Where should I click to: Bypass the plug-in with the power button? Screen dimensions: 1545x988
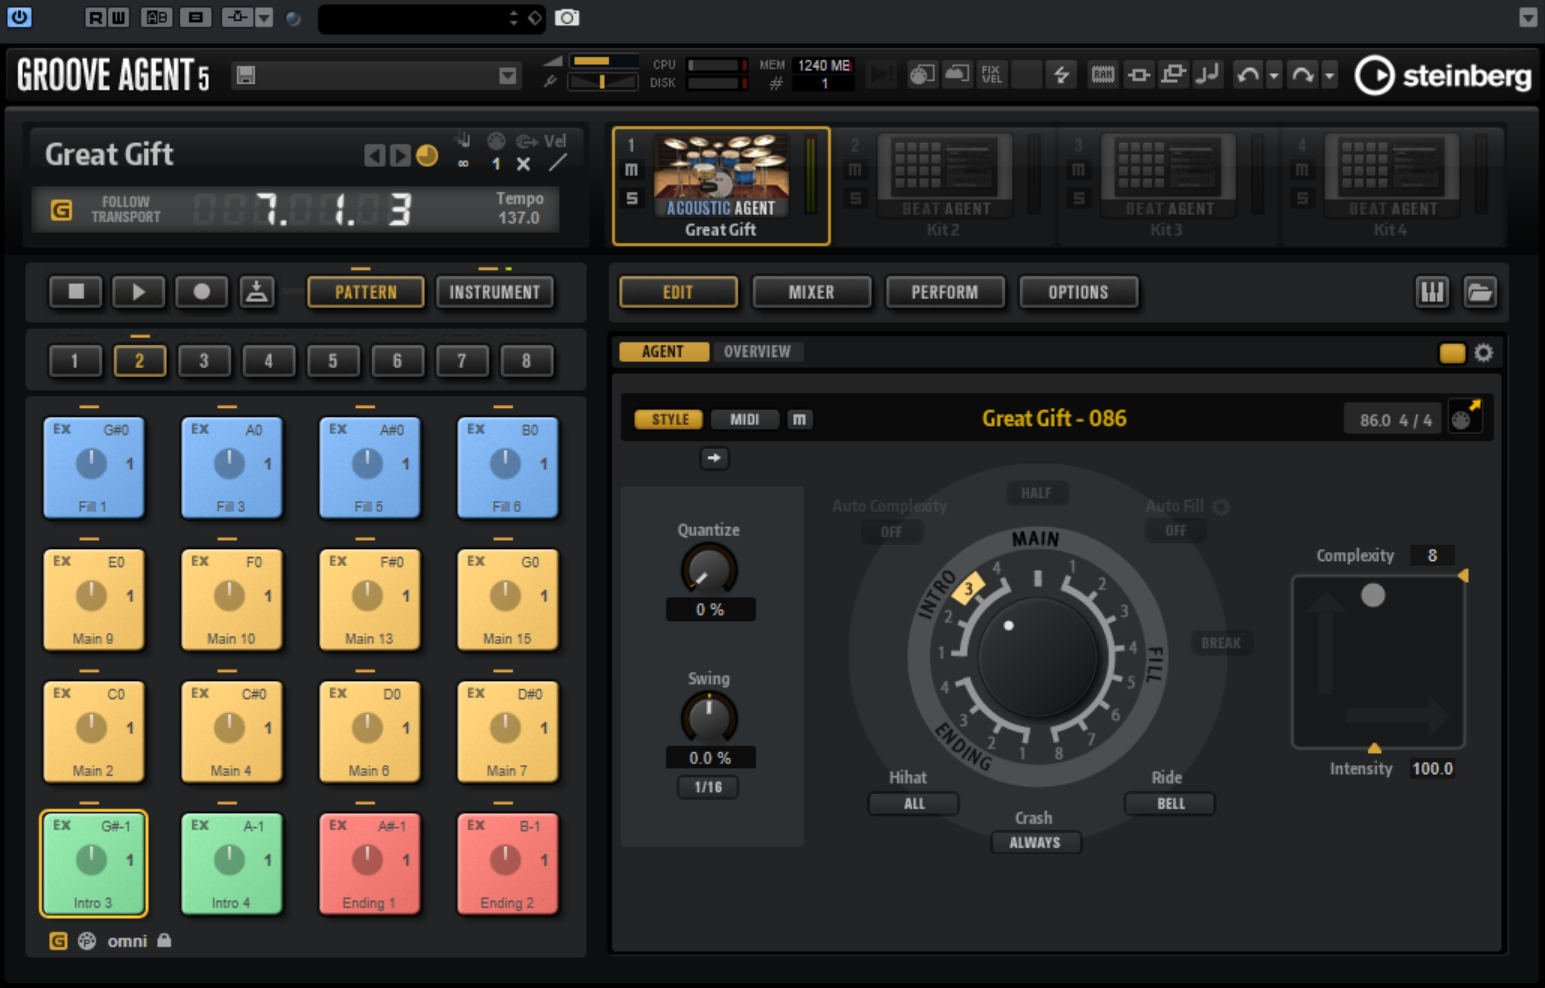pyautogui.click(x=18, y=17)
